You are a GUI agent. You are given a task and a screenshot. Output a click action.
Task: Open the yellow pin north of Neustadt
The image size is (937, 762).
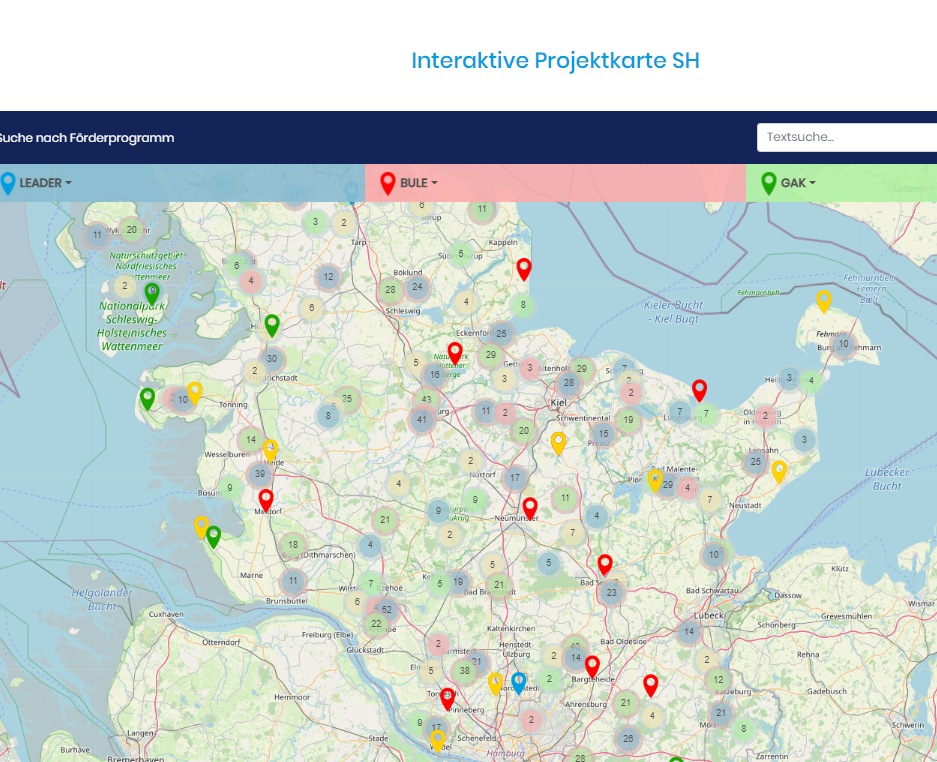tap(779, 472)
